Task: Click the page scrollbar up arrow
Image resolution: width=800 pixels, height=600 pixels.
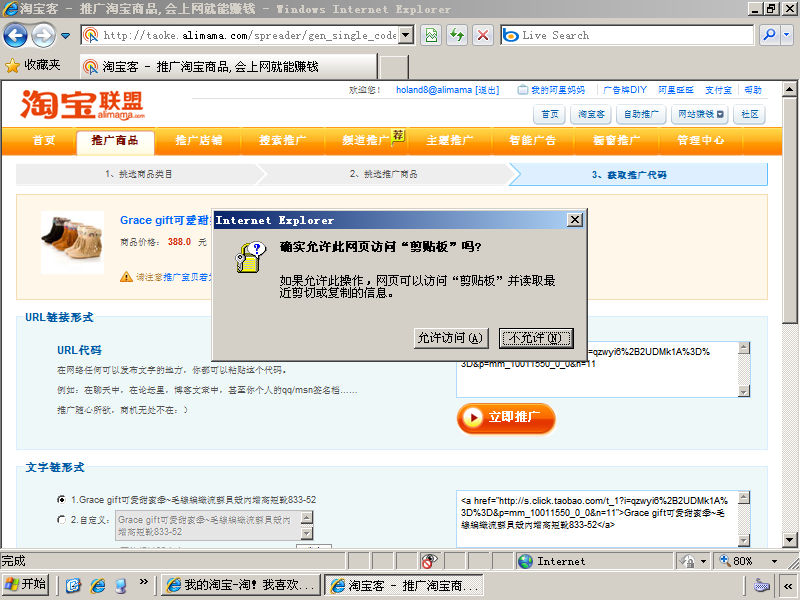Action: [789, 89]
